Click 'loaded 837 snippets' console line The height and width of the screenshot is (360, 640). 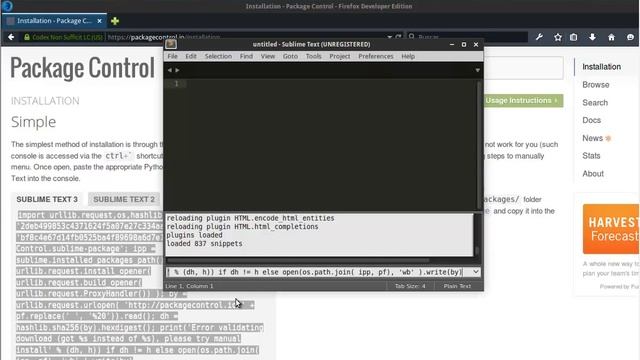[204, 244]
